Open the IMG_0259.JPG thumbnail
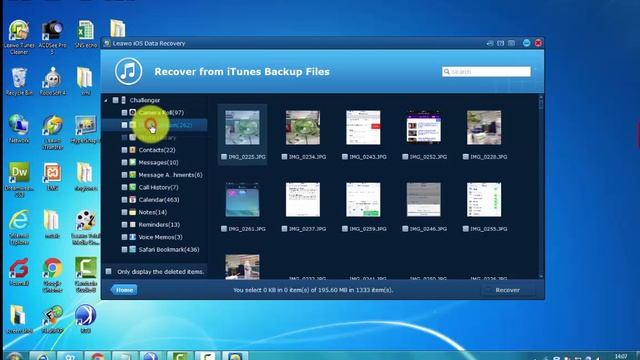The height and width of the screenshot is (360, 640). (x=363, y=200)
